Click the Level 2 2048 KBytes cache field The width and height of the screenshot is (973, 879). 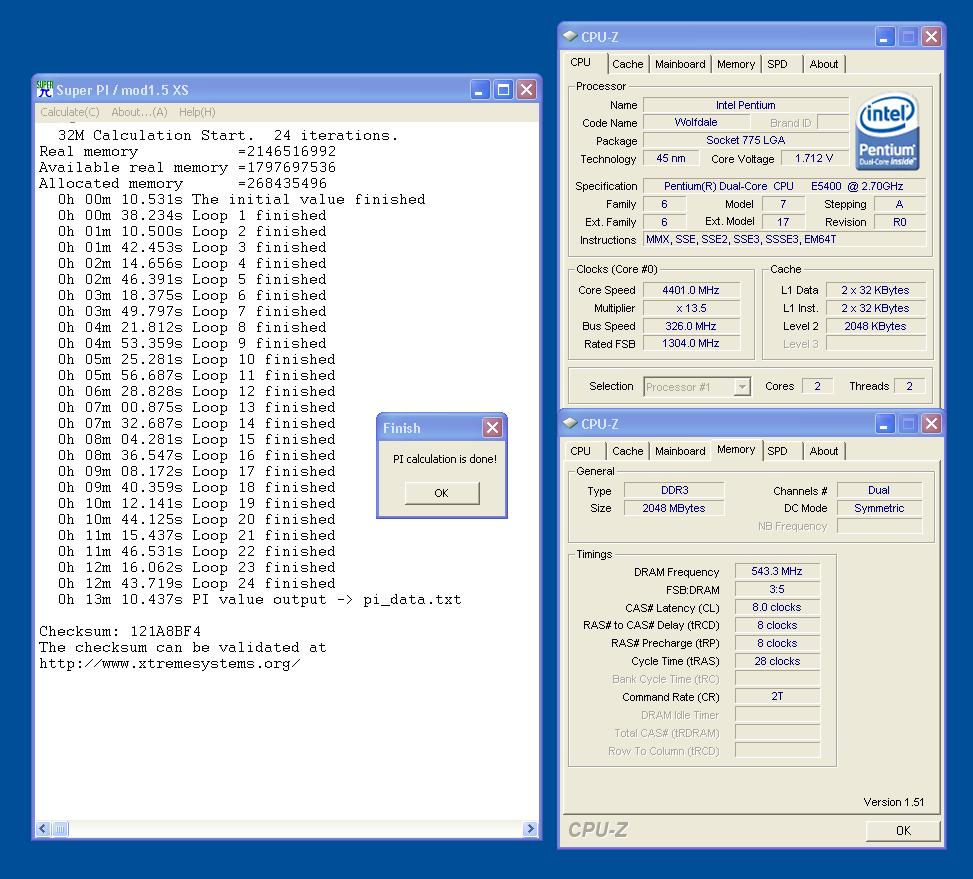(875, 326)
